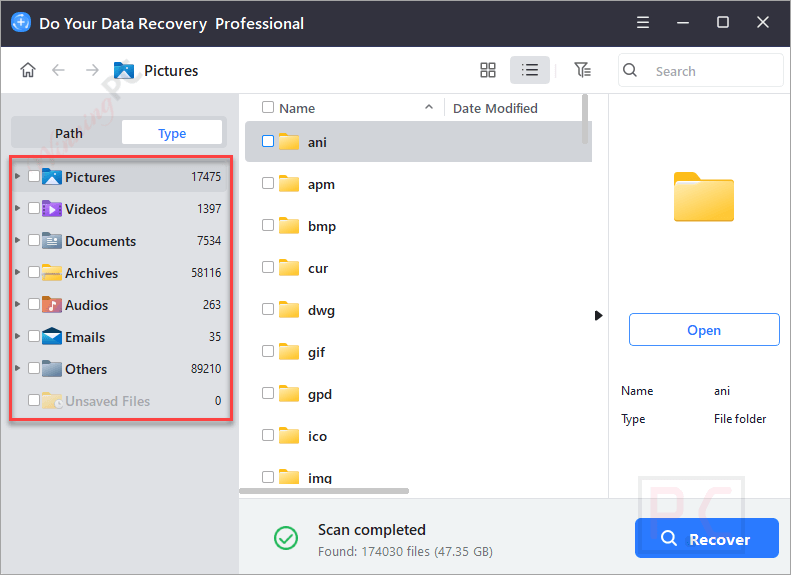791x575 pixels.
Task: Click the gif folder icon
Action: point(289,352)
